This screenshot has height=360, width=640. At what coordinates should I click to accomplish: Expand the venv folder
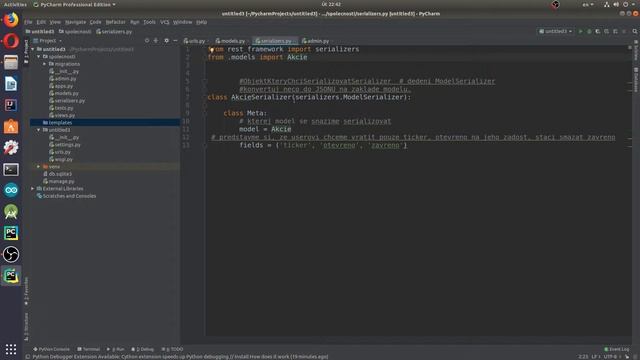[39, 167]
